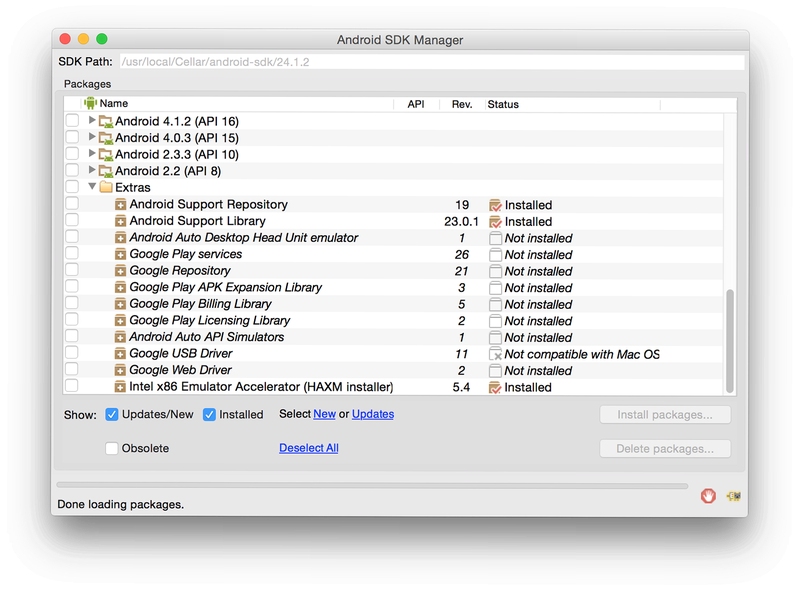This screenshot has height=590, width=800.
Task: Click the Not compatible status icon for Google USB Driver
Action: [x=495, y=354]
